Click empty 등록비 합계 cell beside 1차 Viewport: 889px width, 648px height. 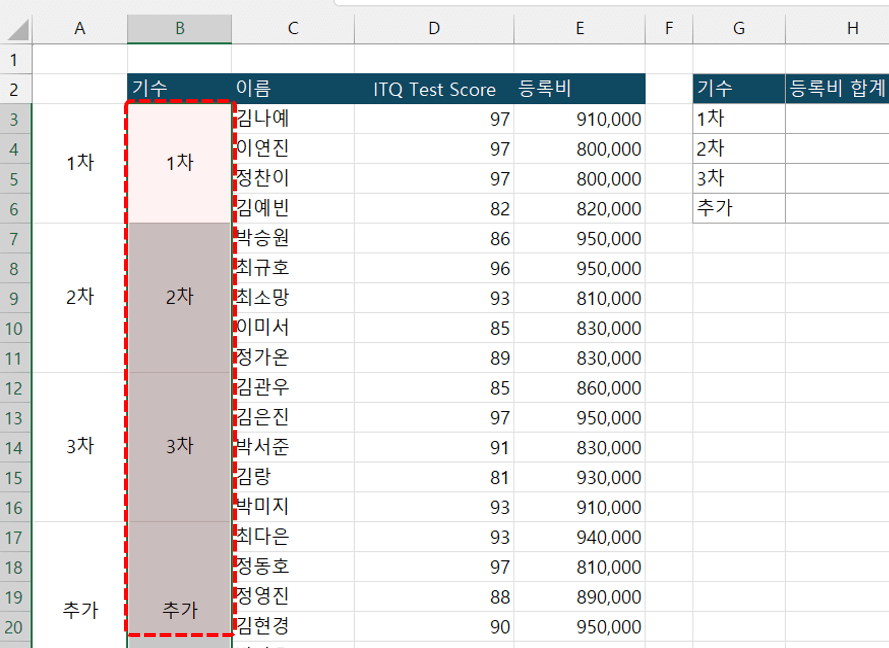point(837,119)
